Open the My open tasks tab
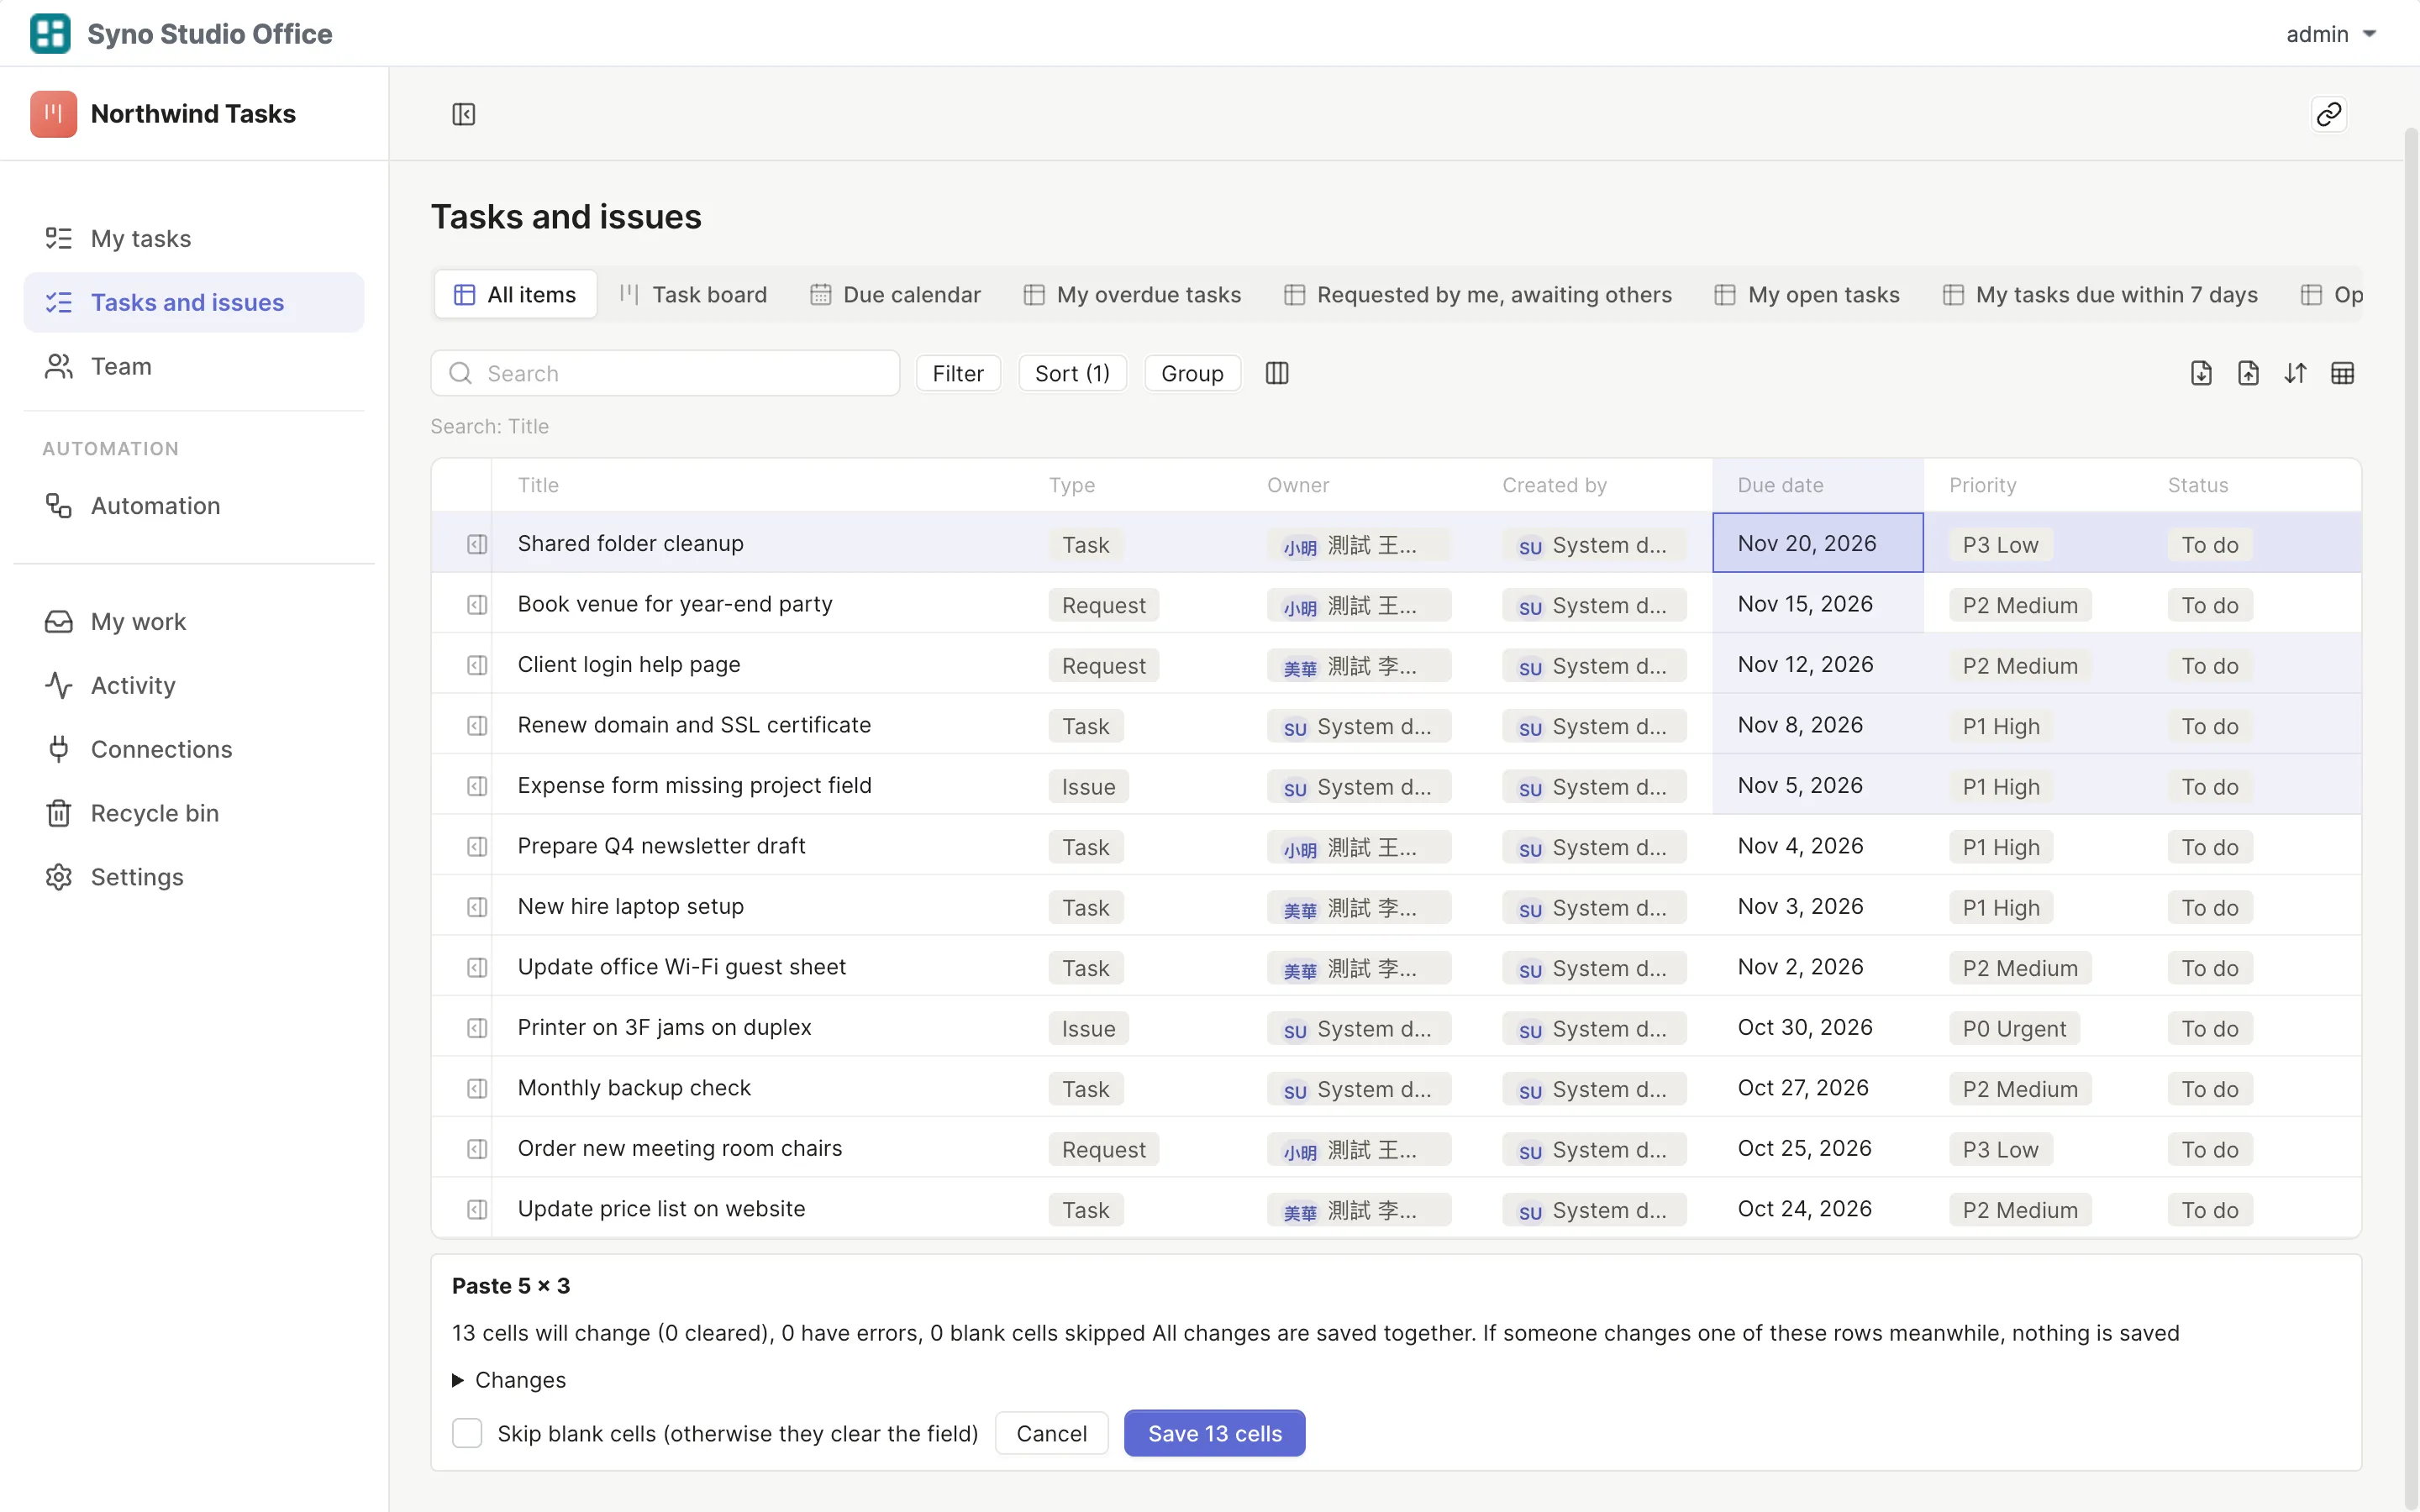Viewport: 2420px width, 1512px height. click(x=1807, y=294)
